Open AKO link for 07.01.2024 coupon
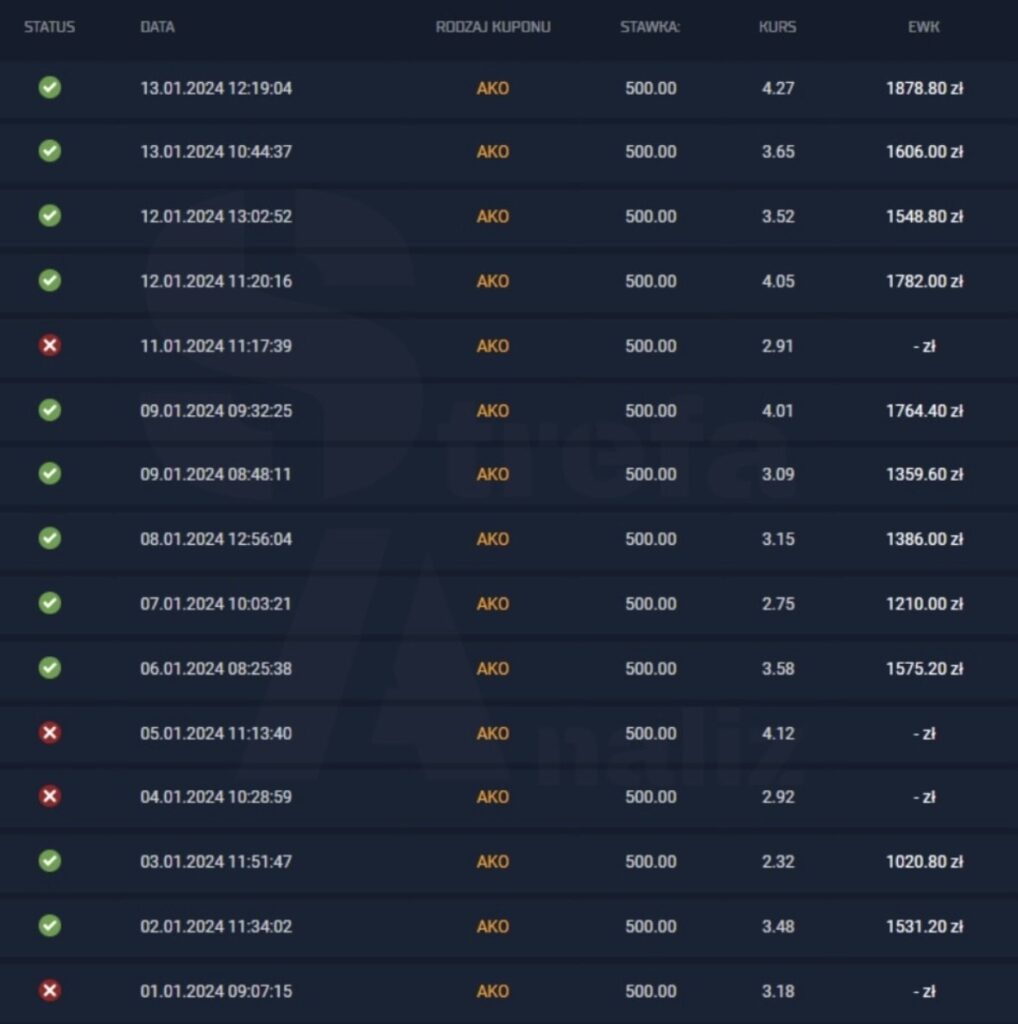Viewport: 1018px width, 1024px height. pos(492,604)
